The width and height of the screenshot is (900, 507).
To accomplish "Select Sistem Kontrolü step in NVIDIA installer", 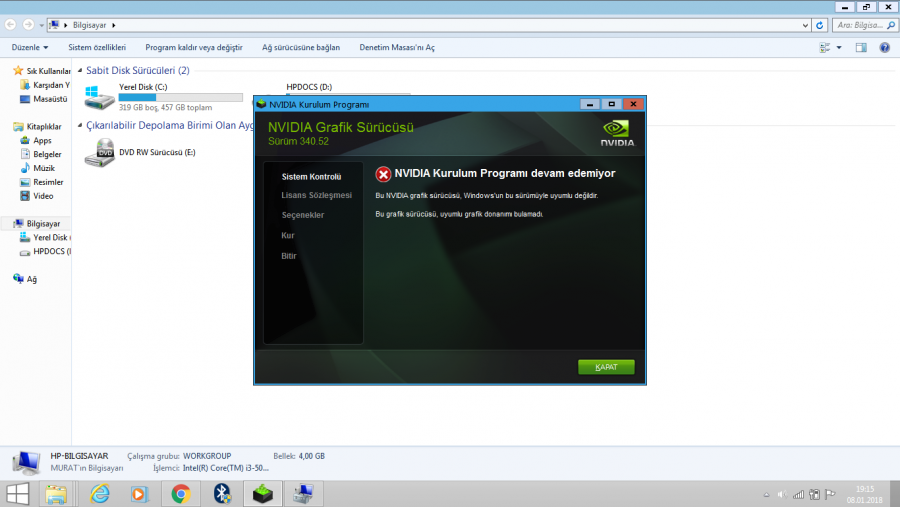I will tap(311, 177).
